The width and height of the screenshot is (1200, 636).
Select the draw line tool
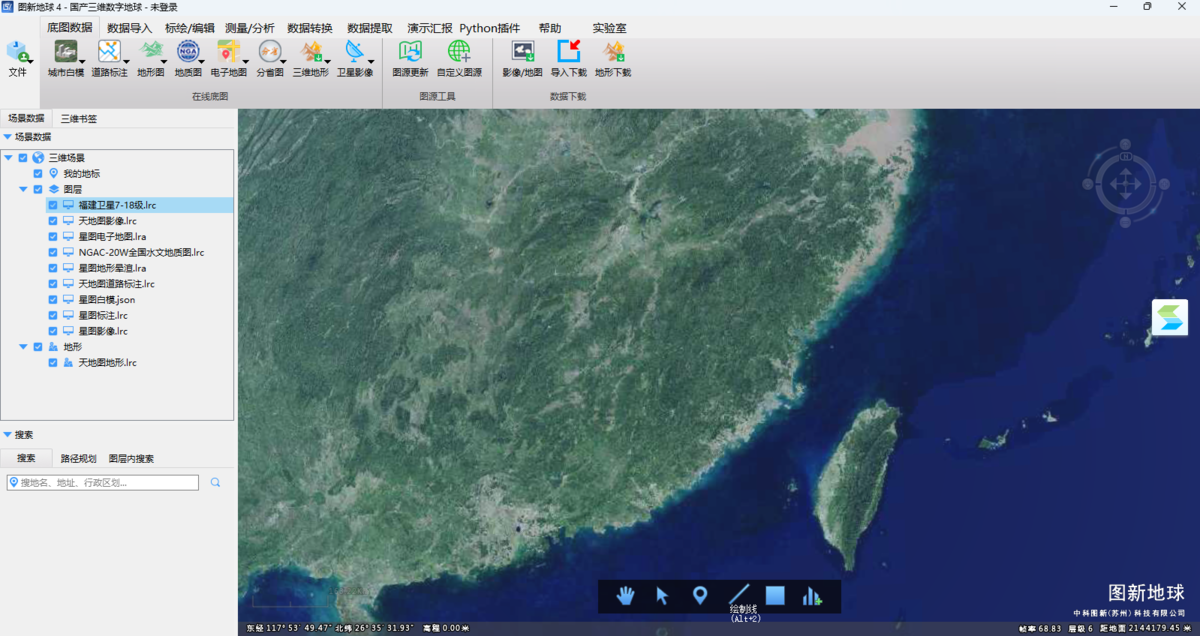click(x=739, y=595)
